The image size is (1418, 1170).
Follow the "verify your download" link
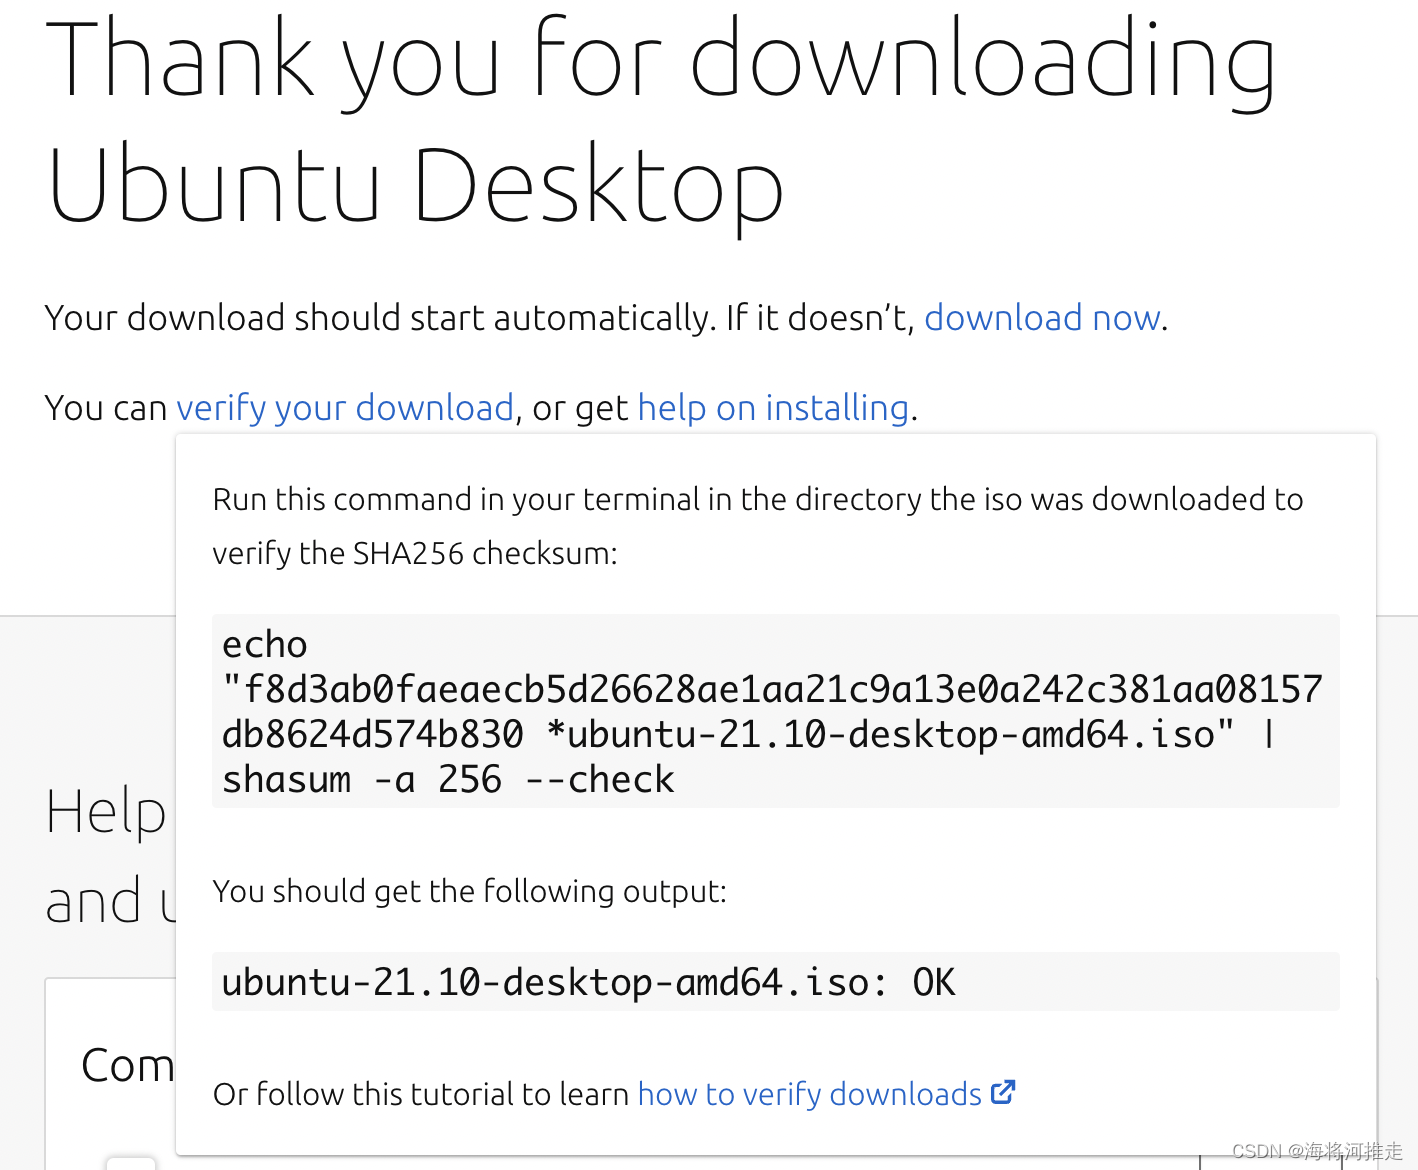pos(345,408)
